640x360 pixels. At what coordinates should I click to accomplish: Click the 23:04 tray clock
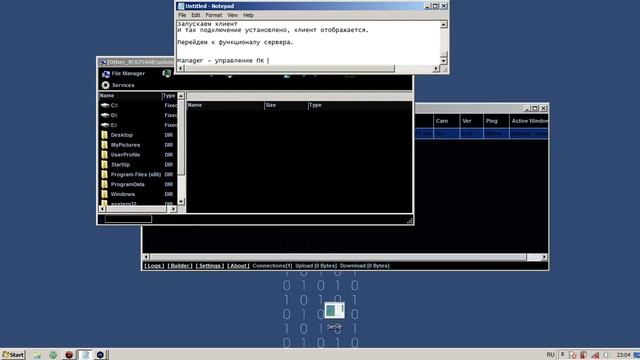[x=623, y=355]
